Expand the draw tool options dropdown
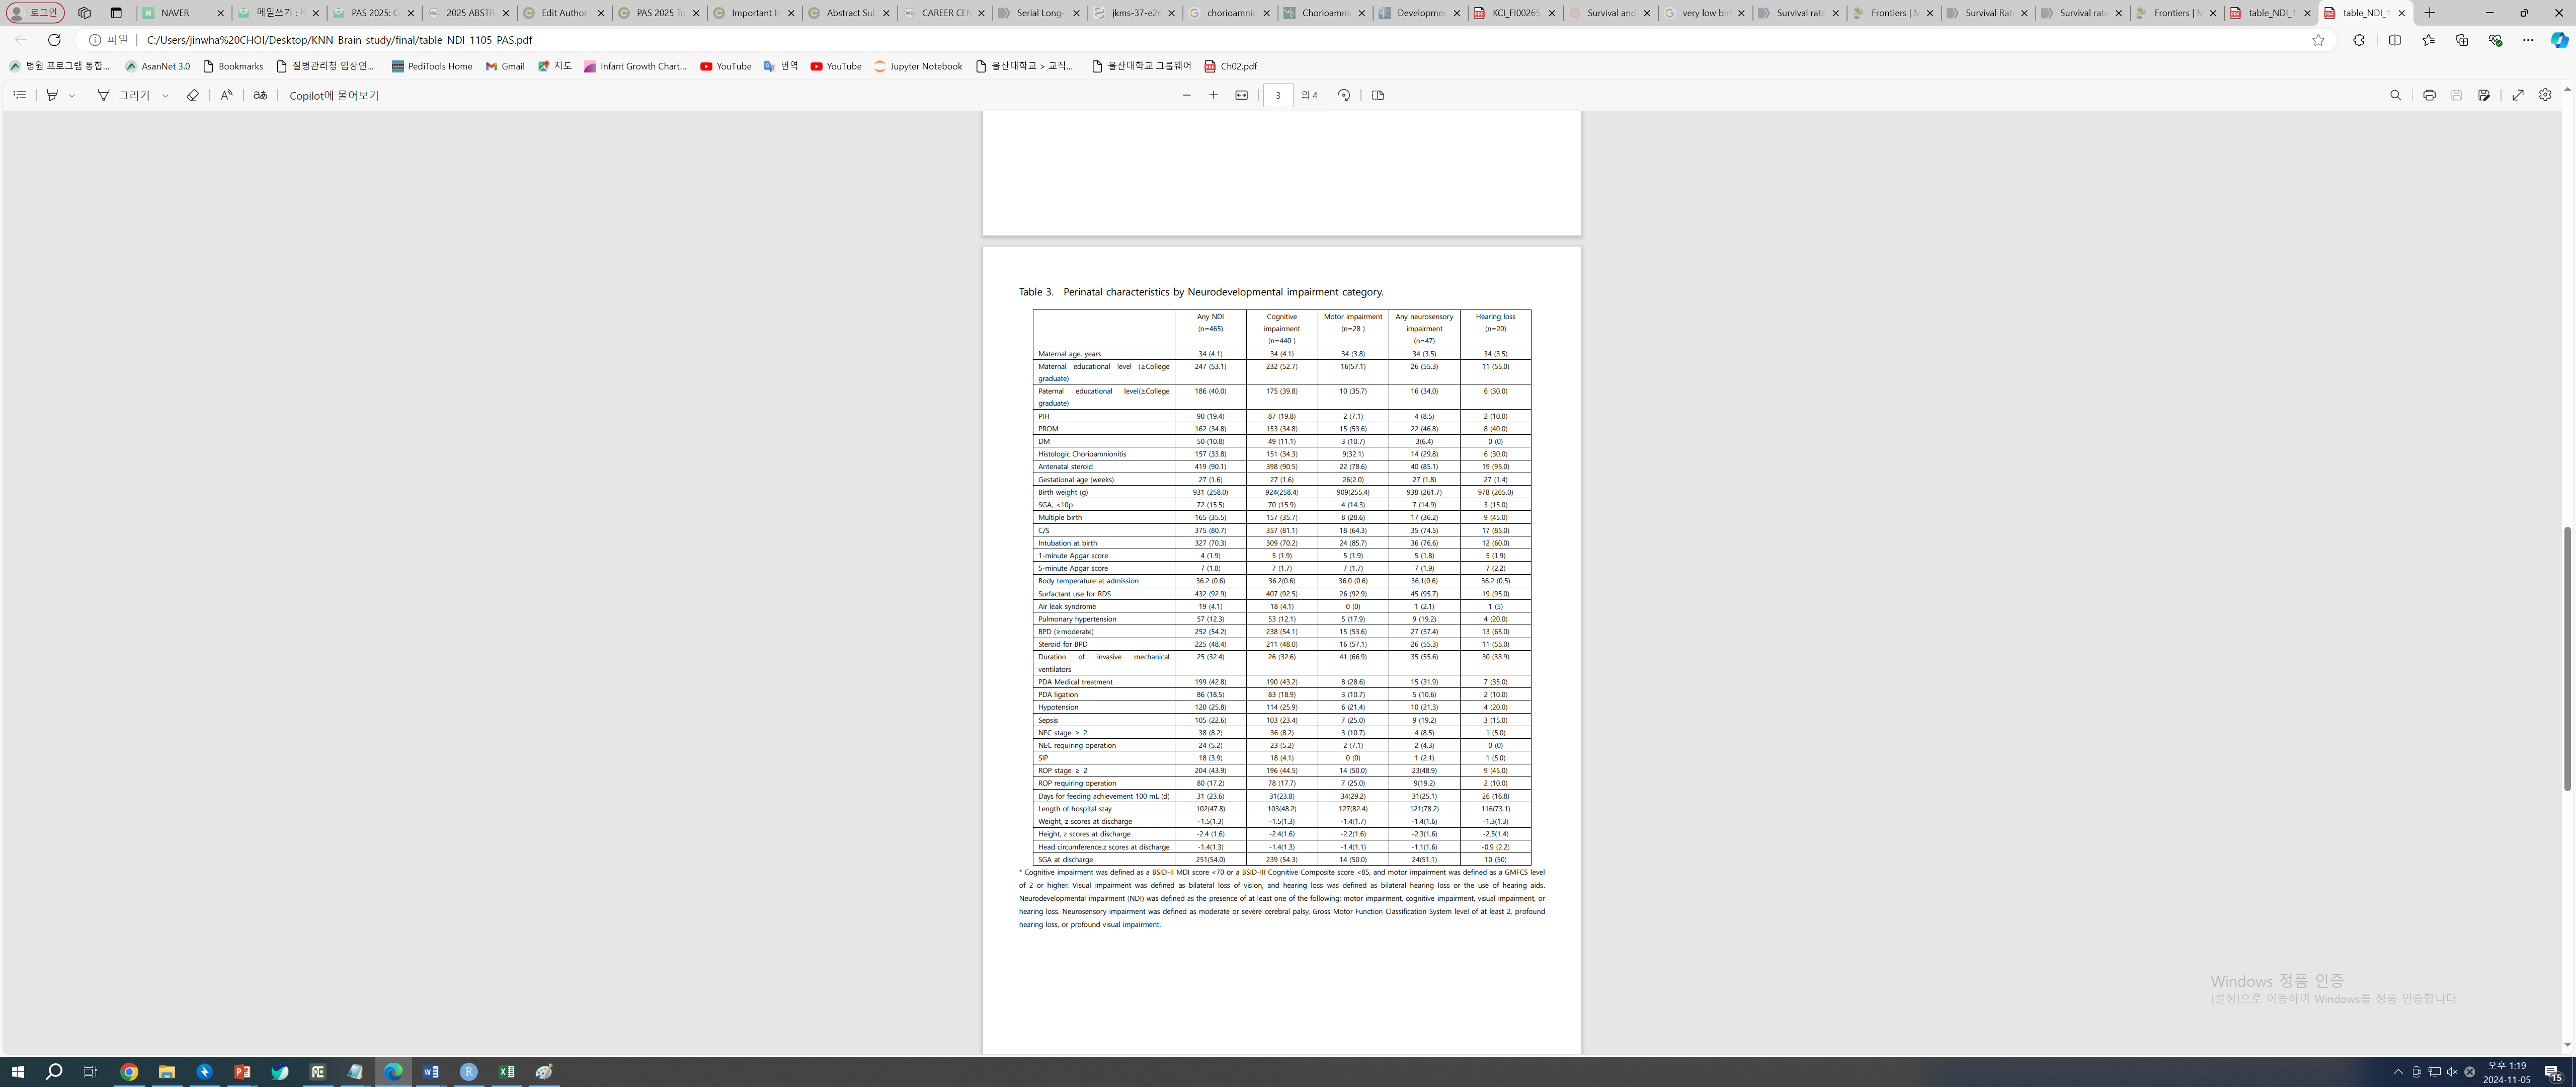The height and width of the screenshot is (1087, 2576). [x=165, y=95]
